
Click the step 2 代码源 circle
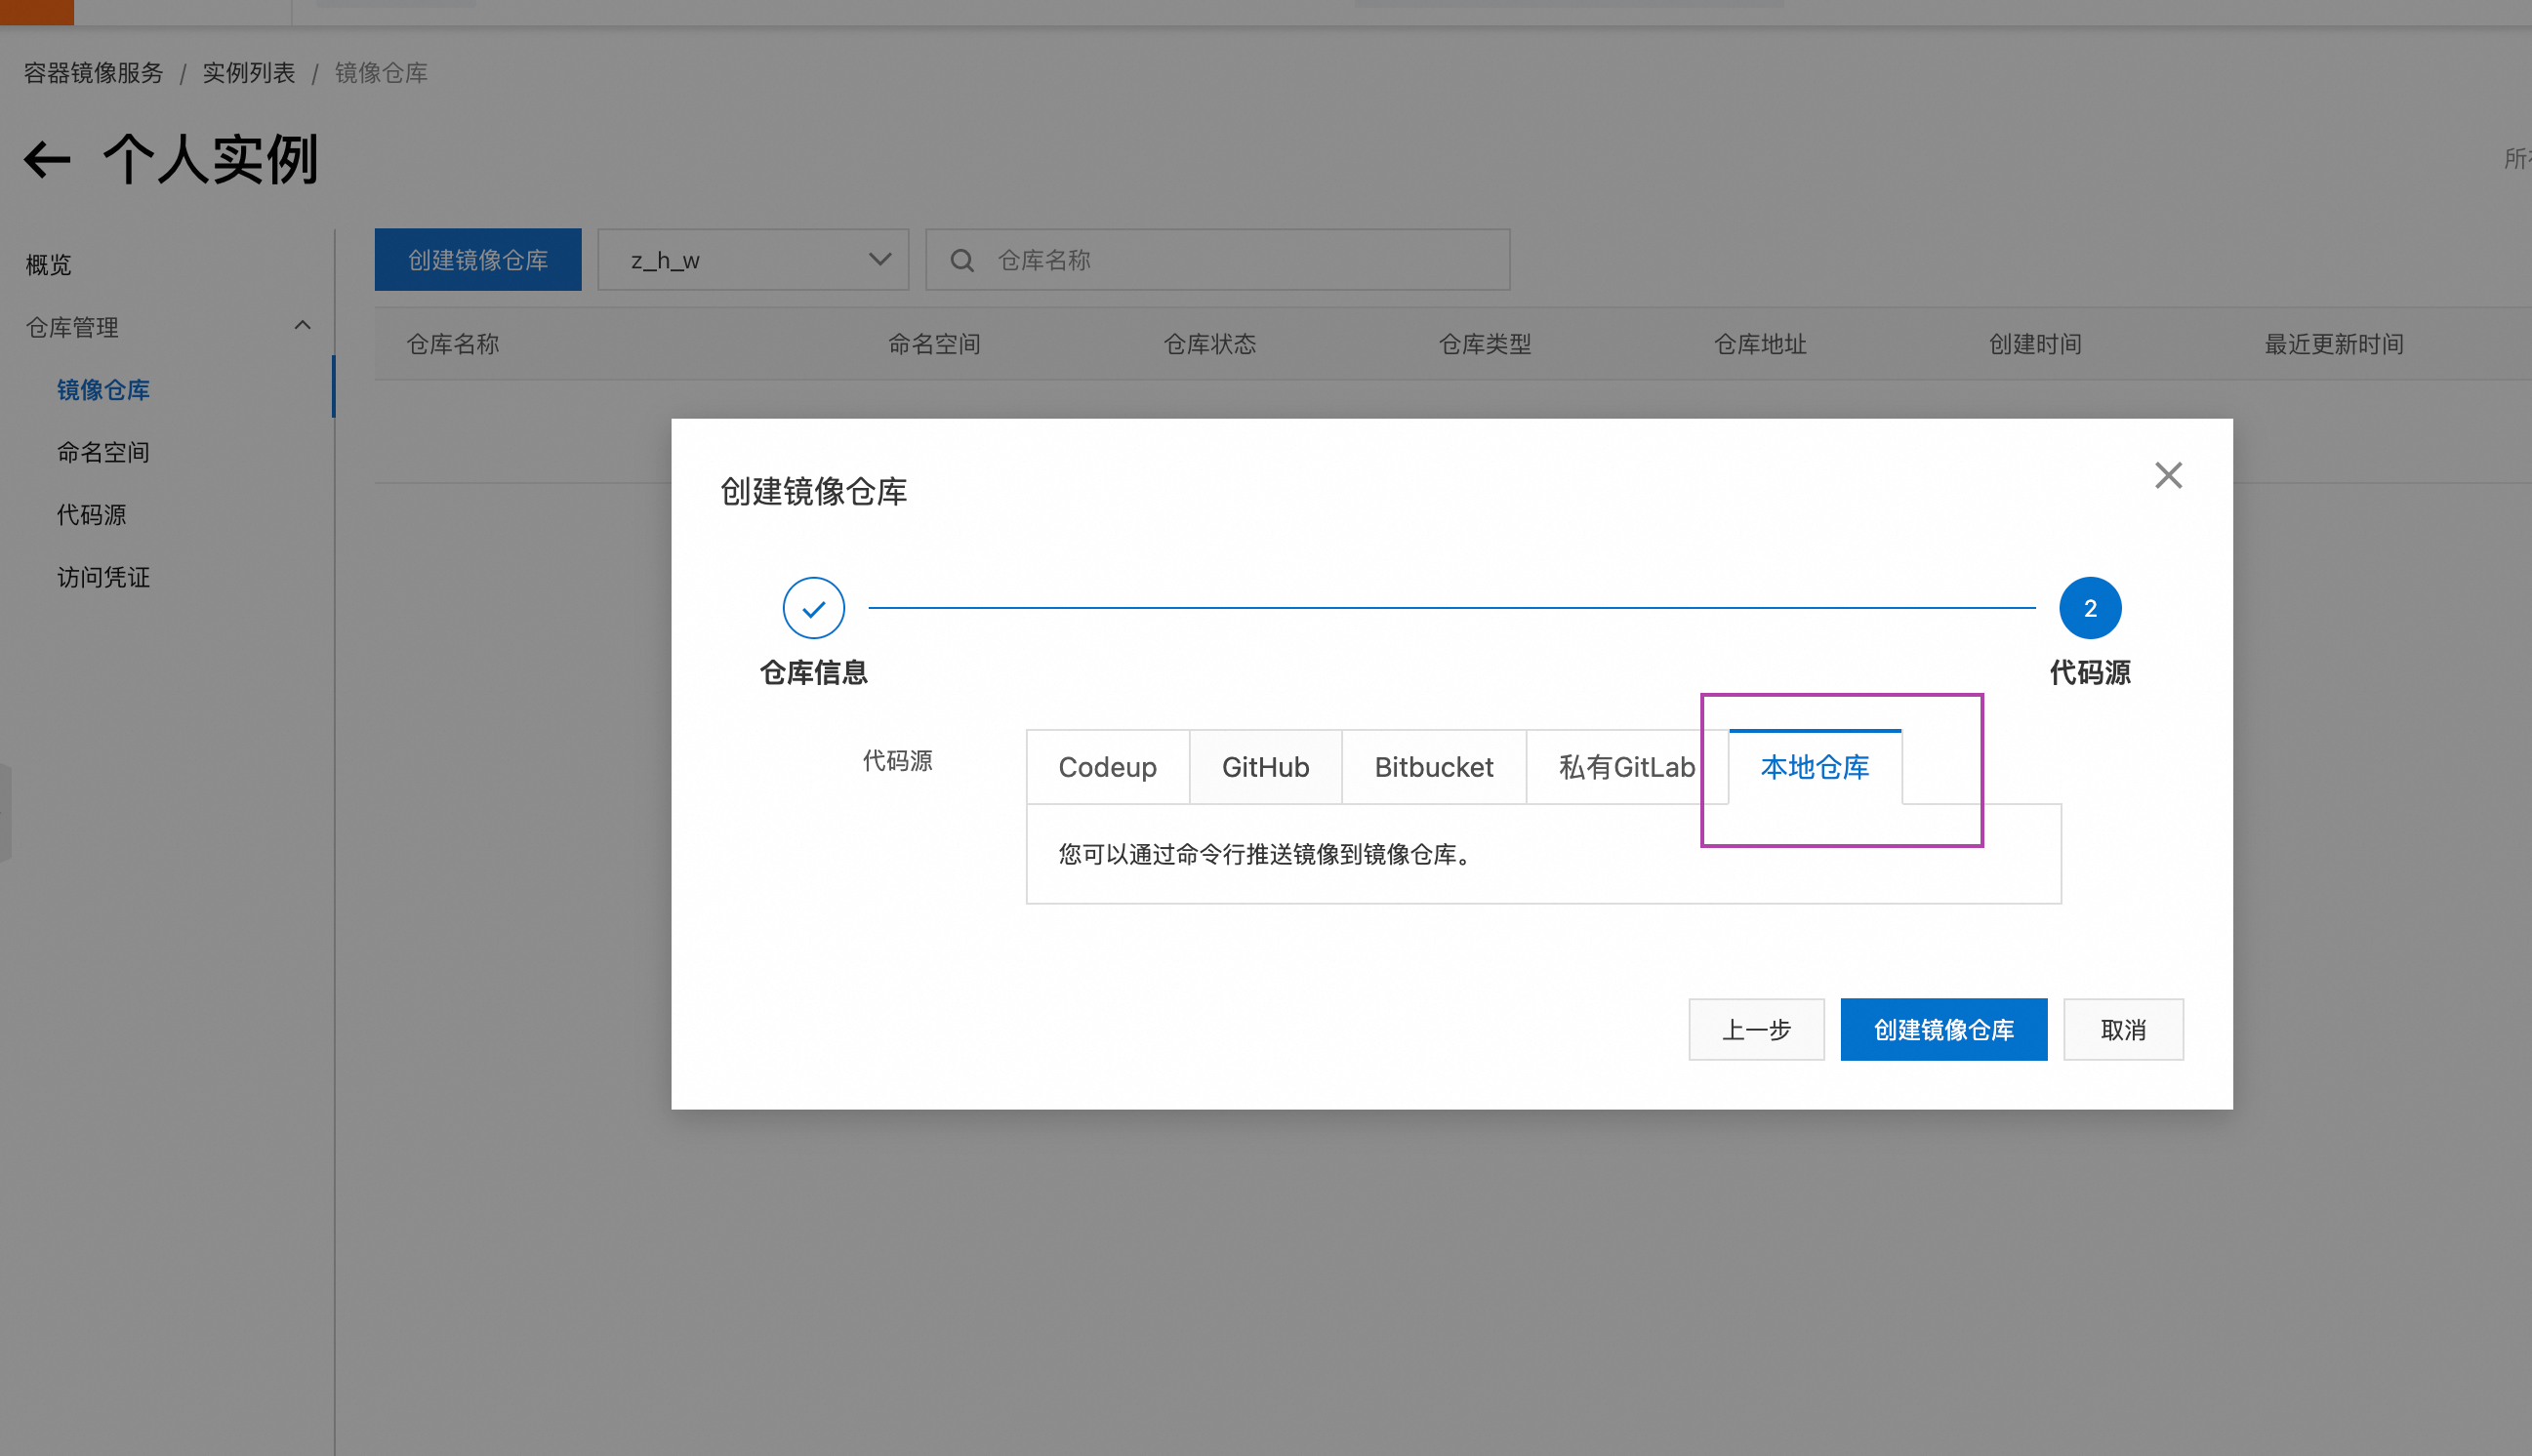[x=2089, y=608]
